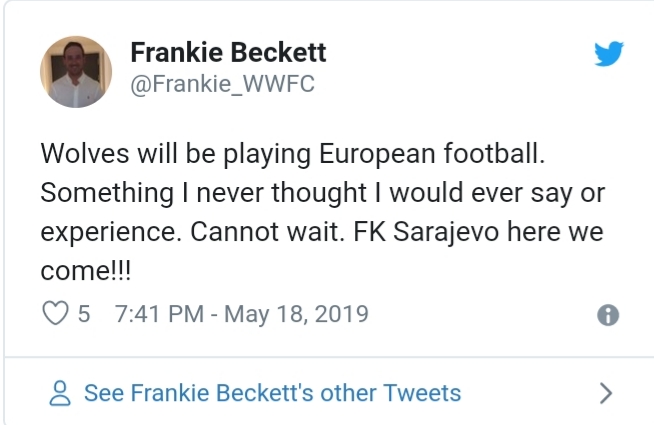
Task: Expand the right chevron arrow
Action: [604, 393]
